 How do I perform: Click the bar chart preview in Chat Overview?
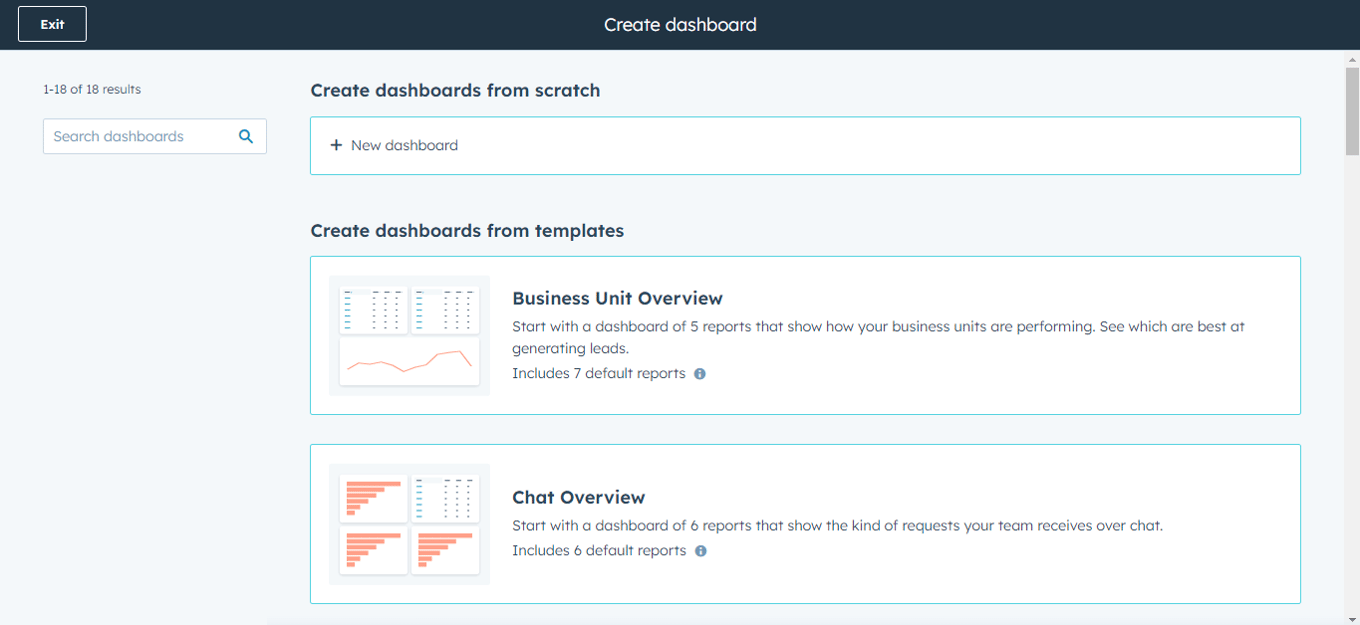[372, 498]
